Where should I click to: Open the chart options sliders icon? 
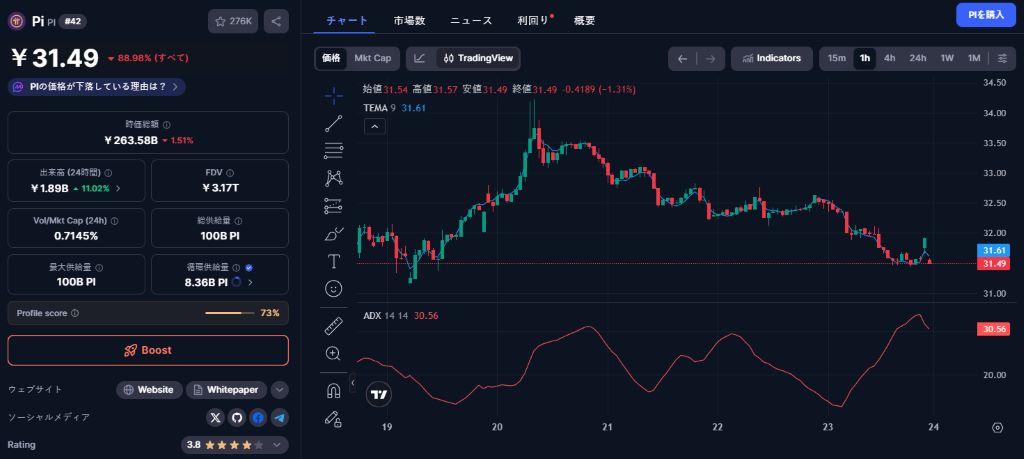(1002, 59)
